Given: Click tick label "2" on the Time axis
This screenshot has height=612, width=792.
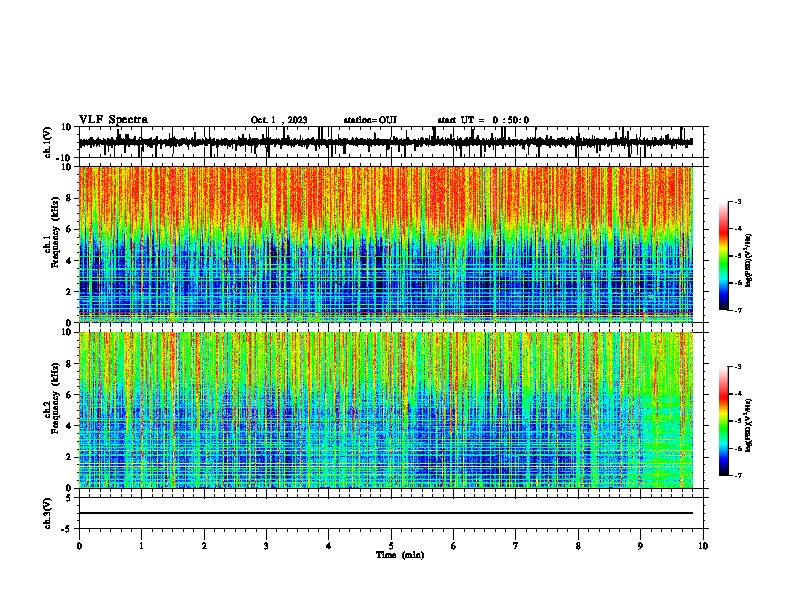Looking at the screenshot, I should pyautogui.click(x=204, y=546).
